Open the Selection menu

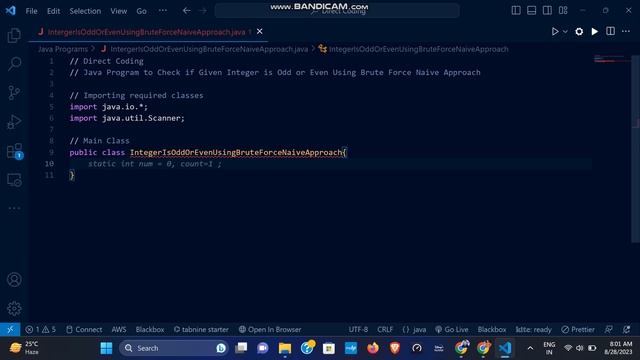point(85,11)
